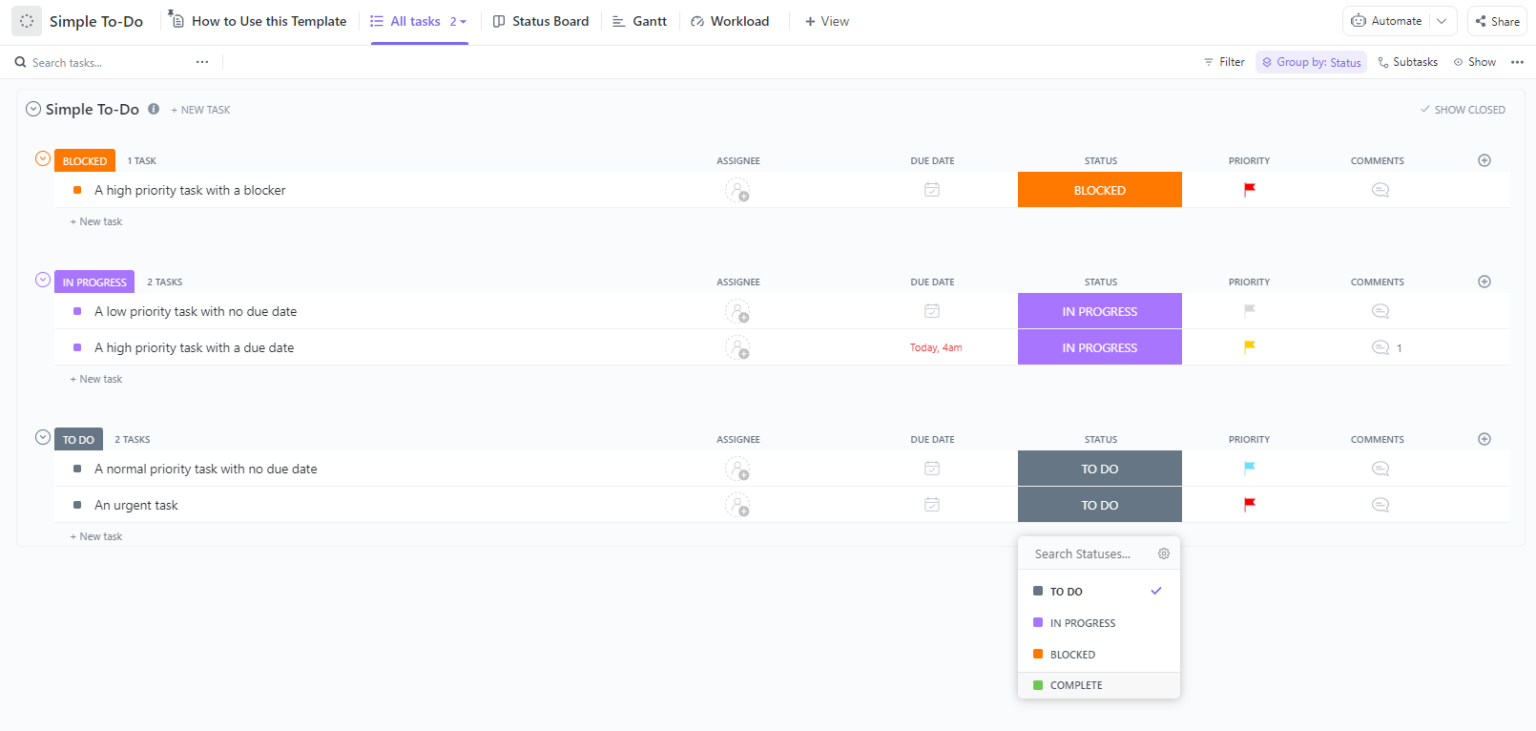Toggle Show Closed tasks
This screenshot has height=731, width=1536.
point(1462,109)
